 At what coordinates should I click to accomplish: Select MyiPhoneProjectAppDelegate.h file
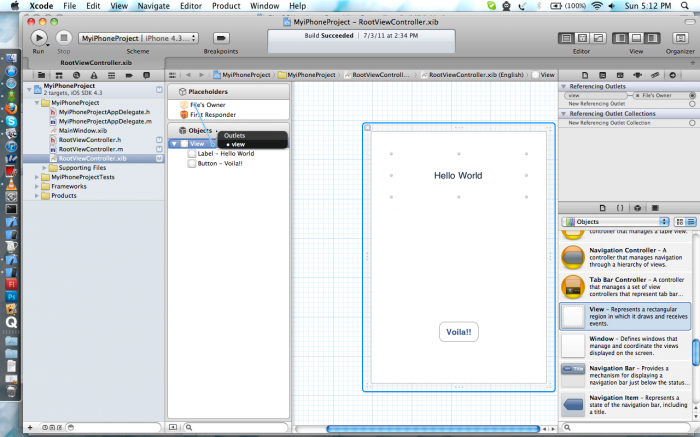pos(104,112)
